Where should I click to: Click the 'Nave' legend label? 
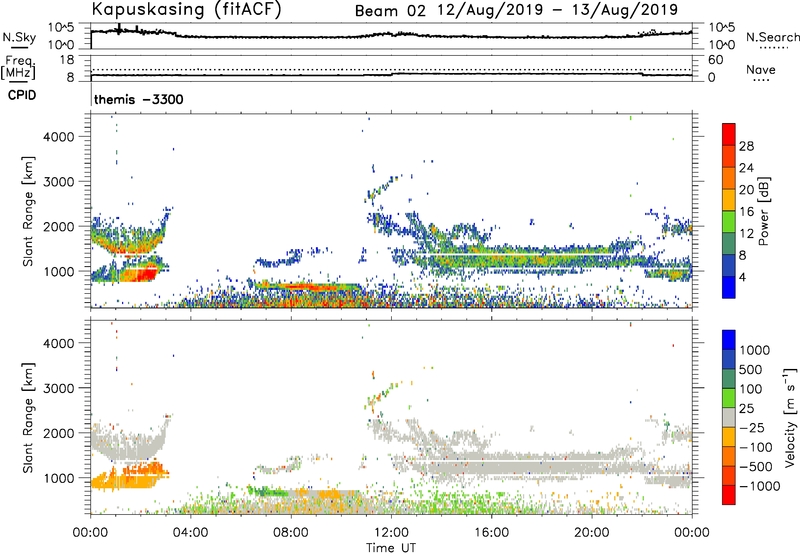761,69
